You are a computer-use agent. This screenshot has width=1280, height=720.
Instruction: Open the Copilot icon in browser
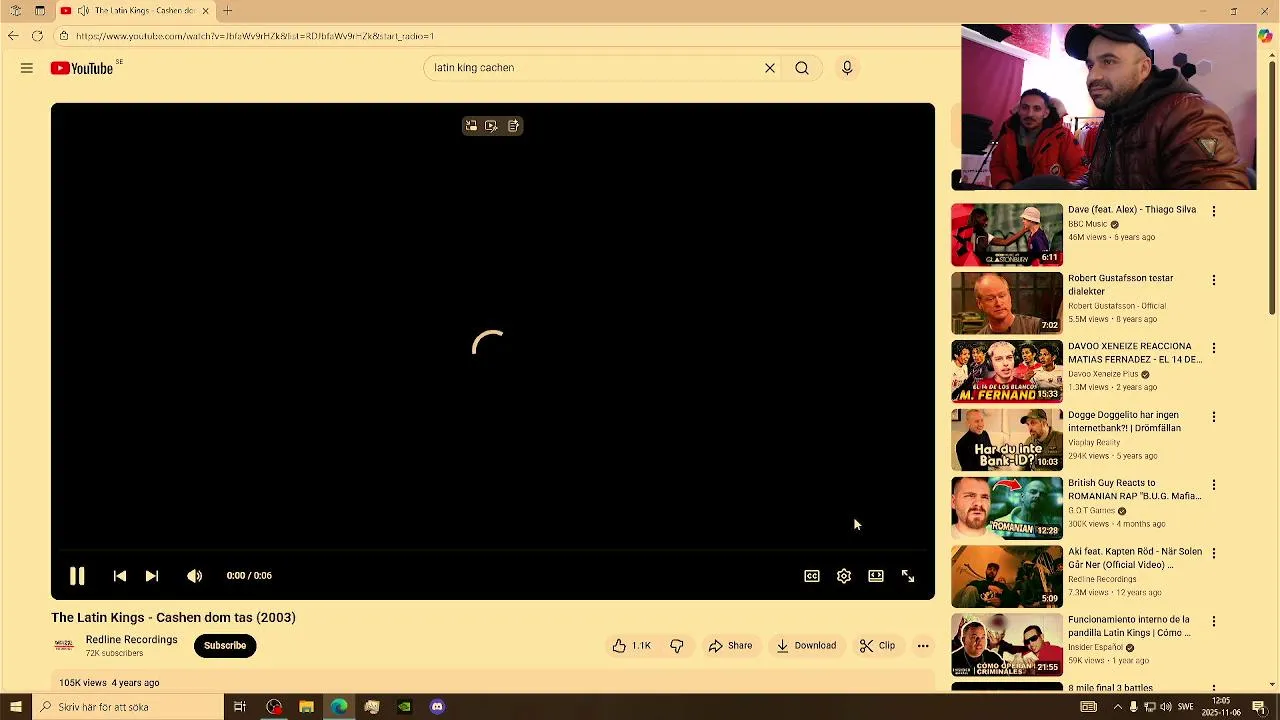(x=1265, y=36)
